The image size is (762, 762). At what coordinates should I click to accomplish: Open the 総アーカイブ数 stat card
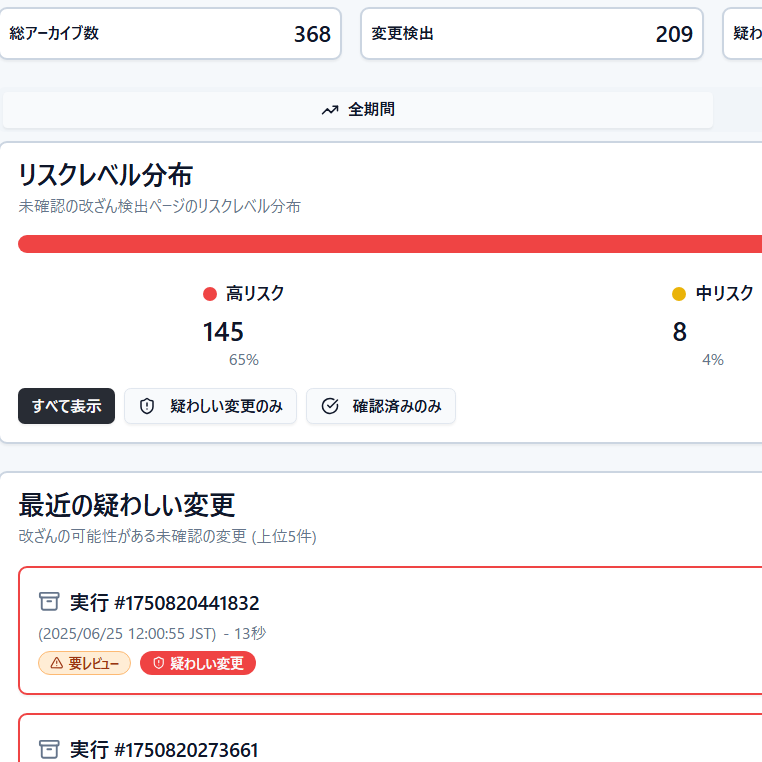[170, 34]
